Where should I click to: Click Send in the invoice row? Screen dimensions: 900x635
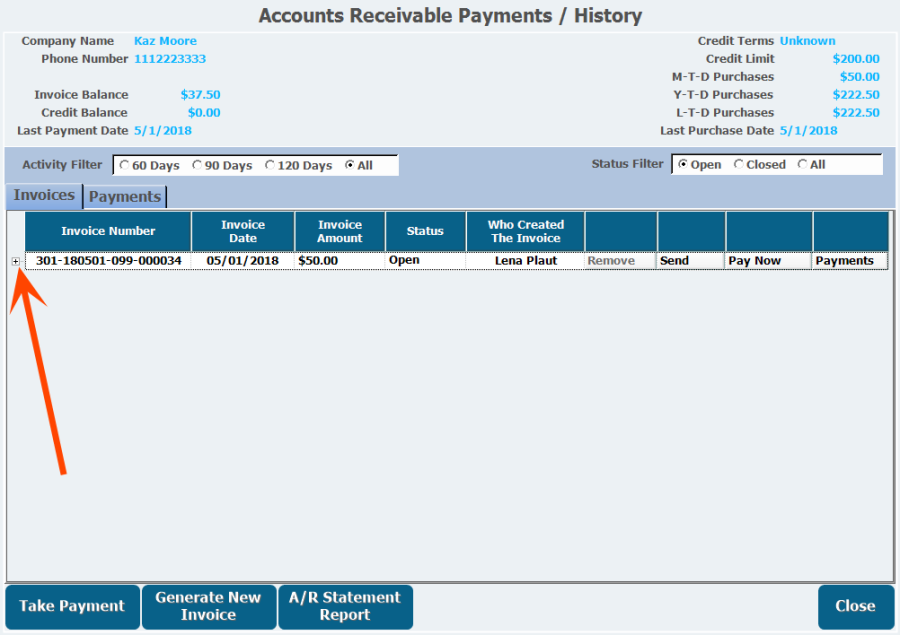point(690,261)
